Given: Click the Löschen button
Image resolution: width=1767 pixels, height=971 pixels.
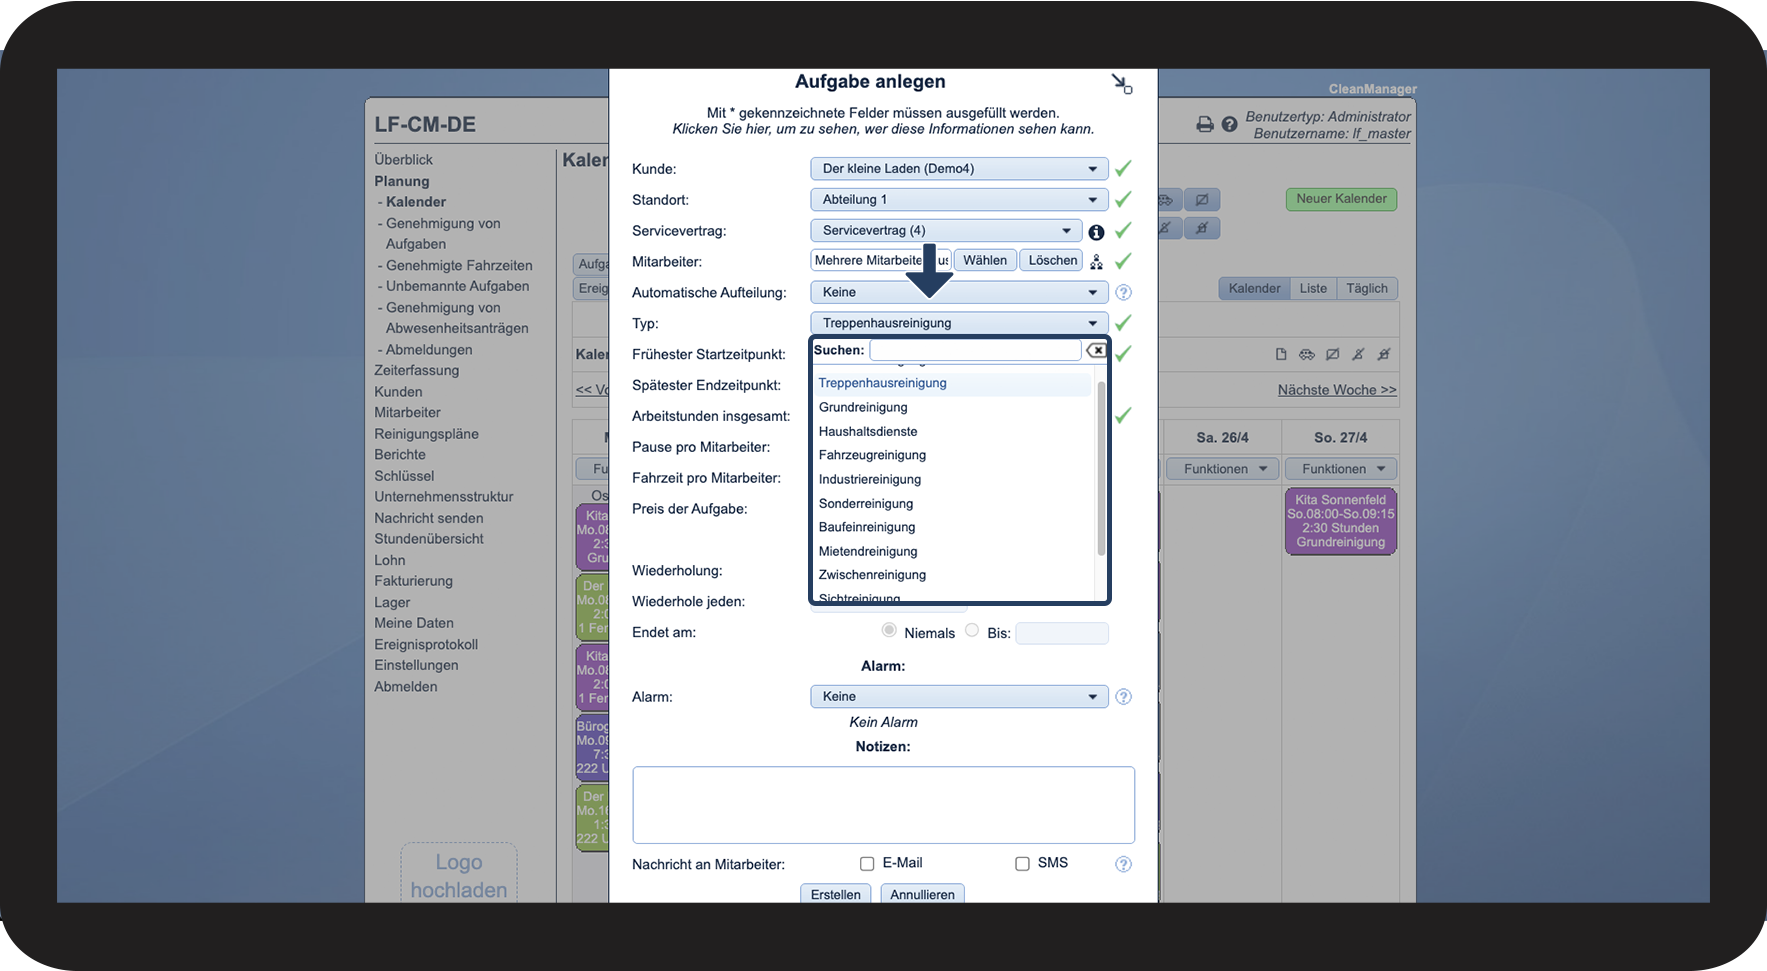Looking at the screenshot, I should coord(1053,261).
